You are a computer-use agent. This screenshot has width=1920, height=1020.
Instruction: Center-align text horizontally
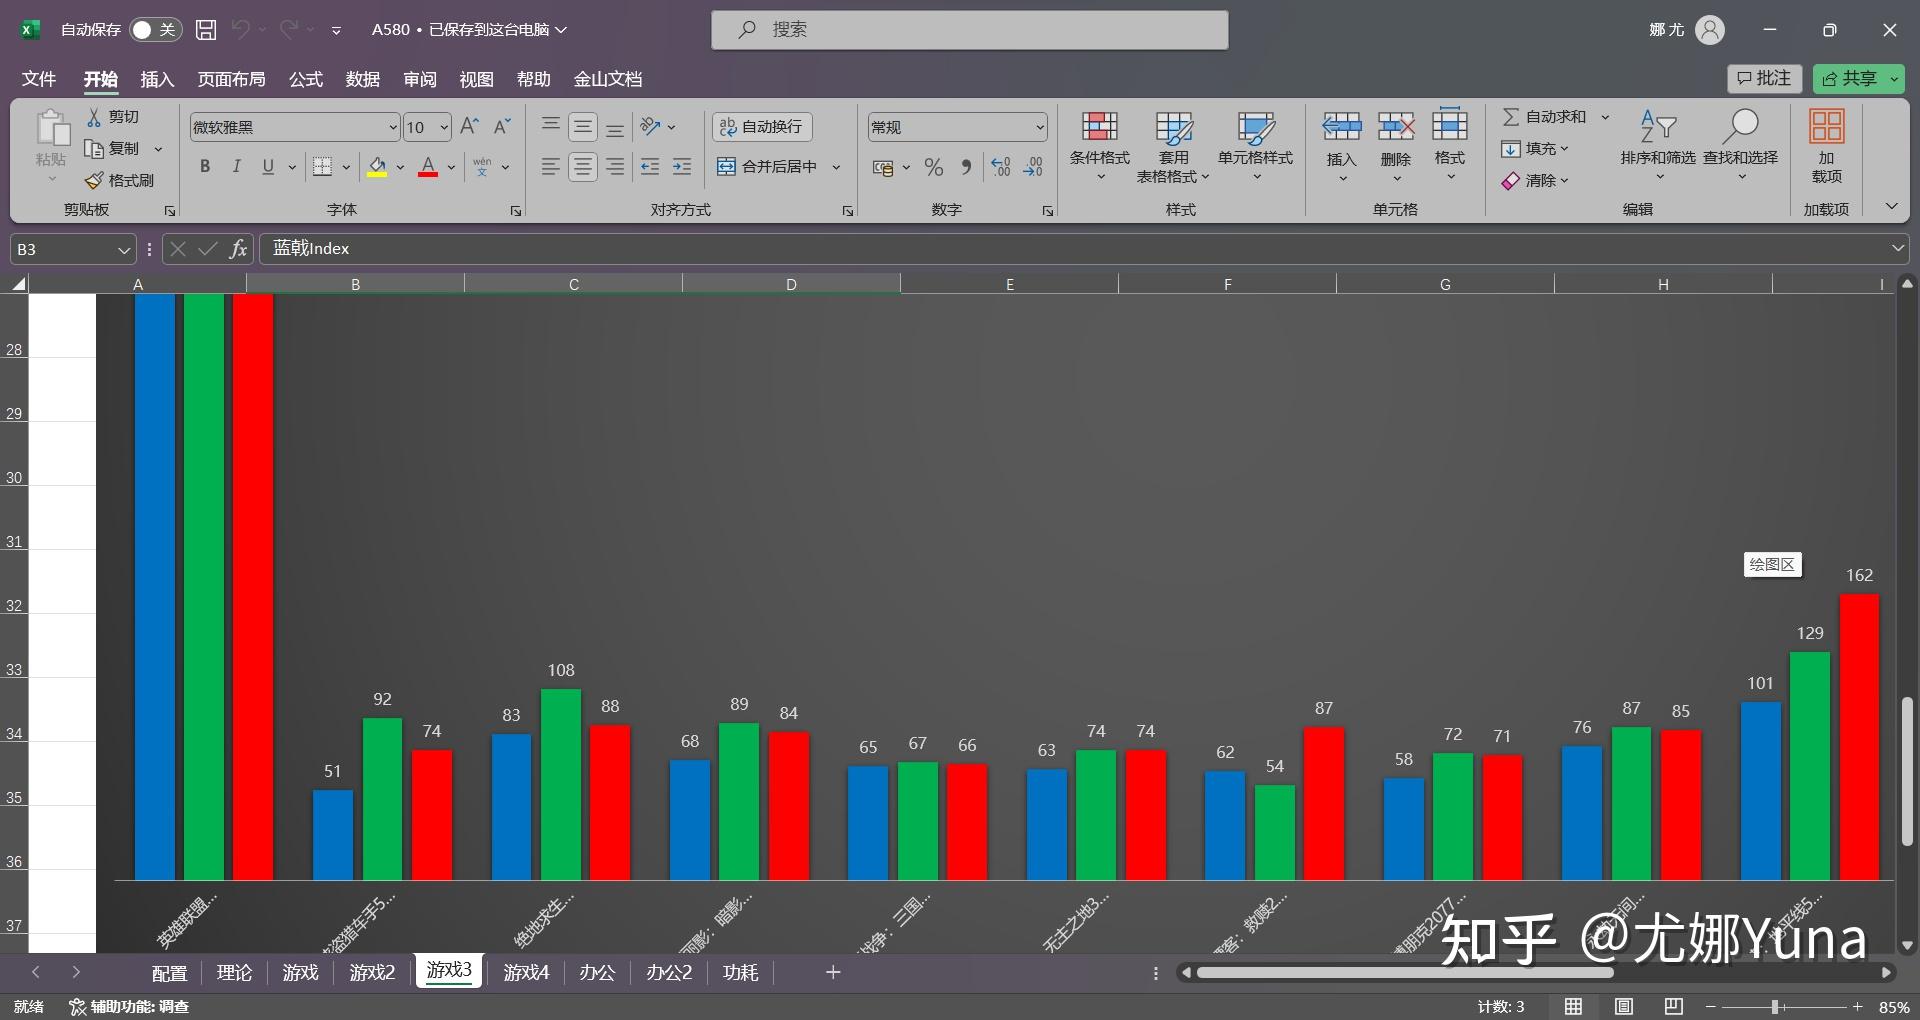[583, 167]
